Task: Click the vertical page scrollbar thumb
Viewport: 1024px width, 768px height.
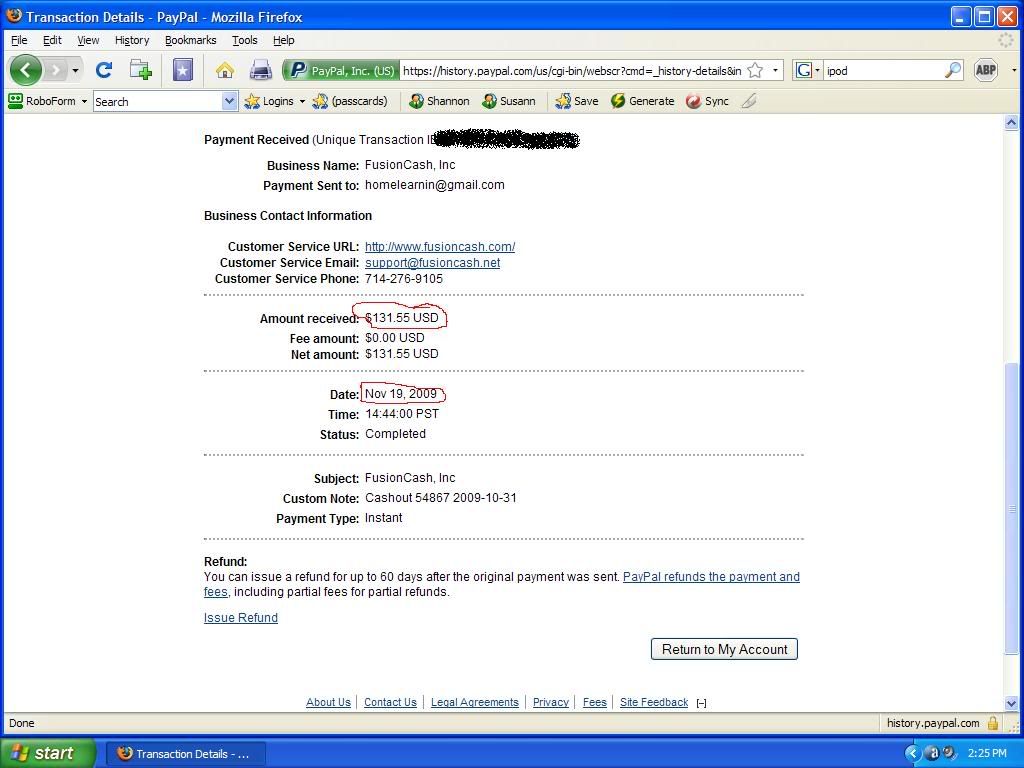Action: [1012, 508]
